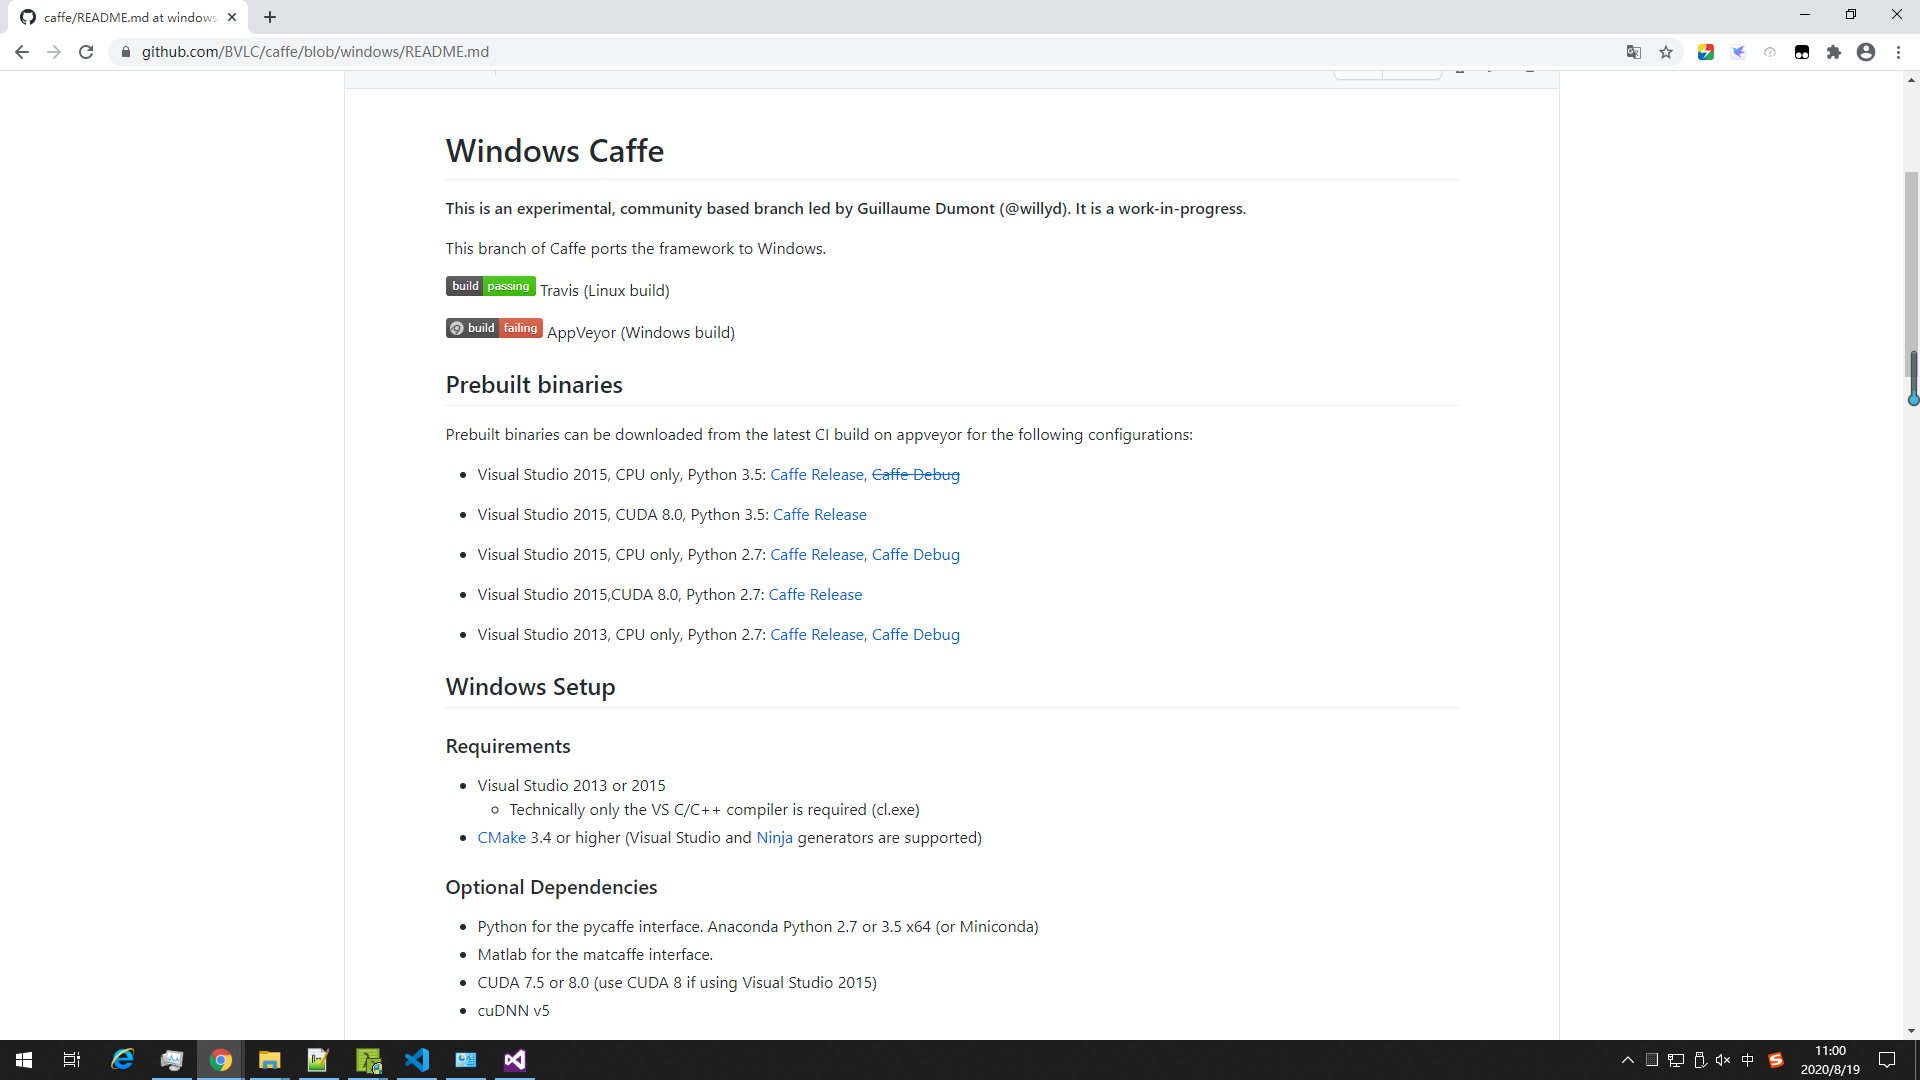Click the site lock padlock icon
The height and width of the screenshot is (1080, 1920).
click(x=126, y=52)
